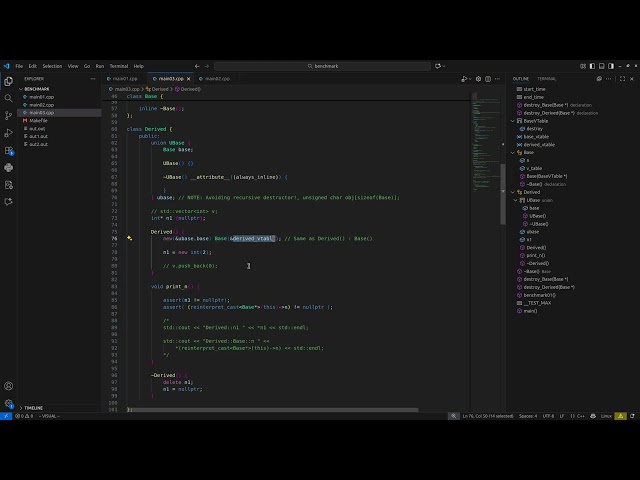
Task: Click the benchmark command center search box
Action: tap(322, 66)
